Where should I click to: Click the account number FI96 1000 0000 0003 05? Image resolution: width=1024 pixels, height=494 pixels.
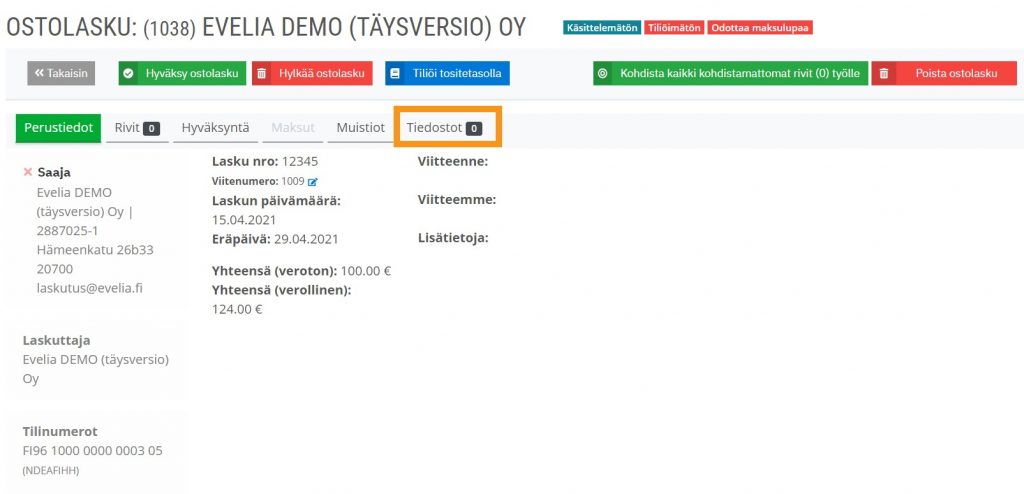pos(93,451)
